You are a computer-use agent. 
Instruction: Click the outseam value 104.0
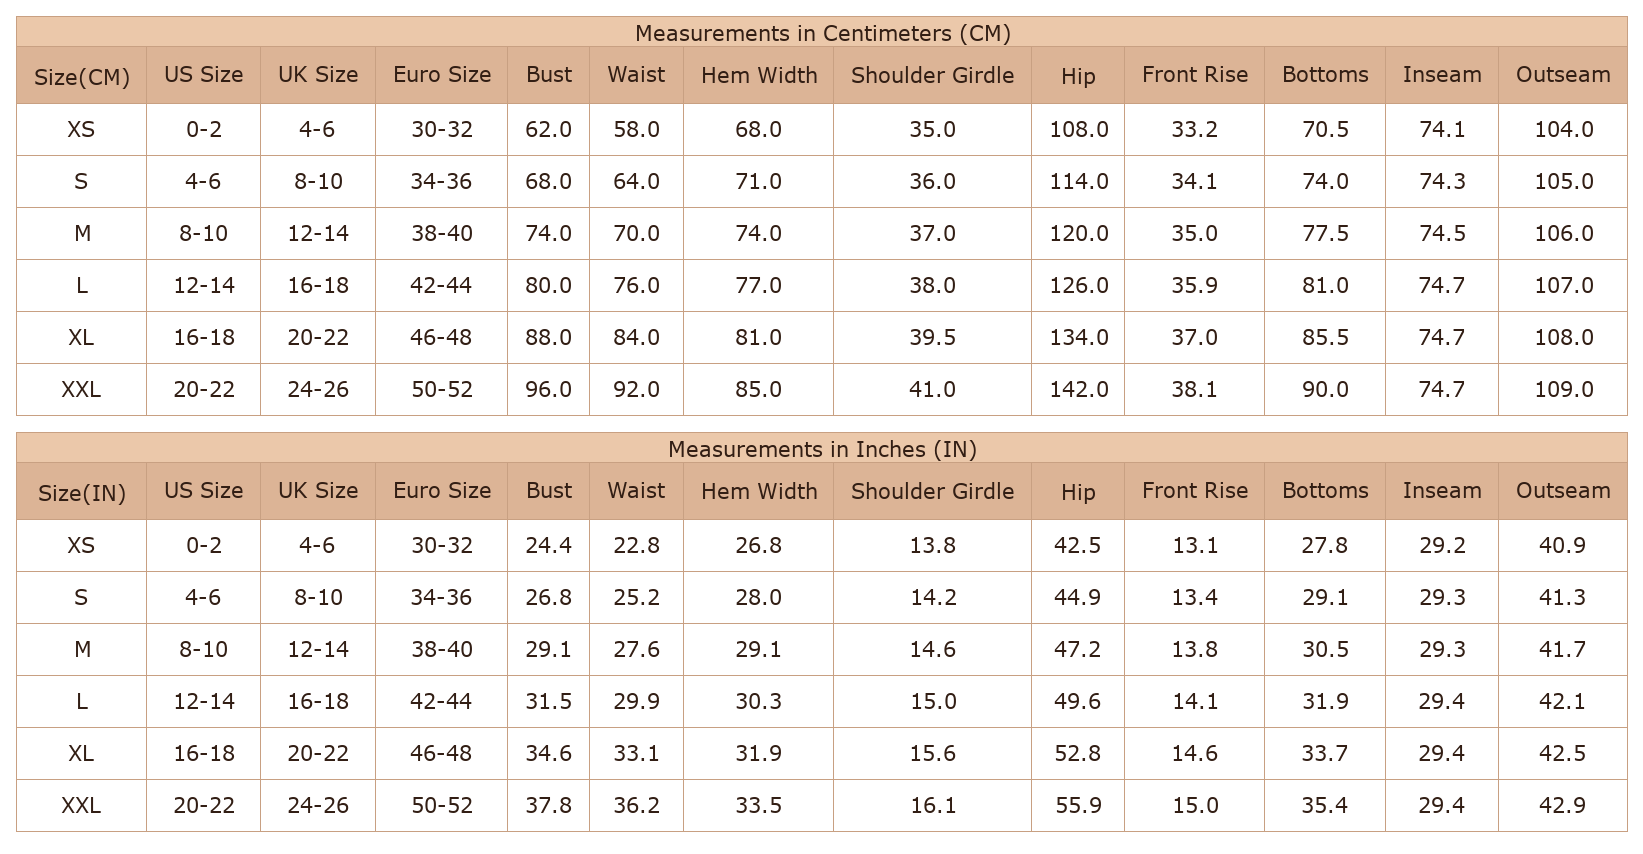click(1563, 129)
